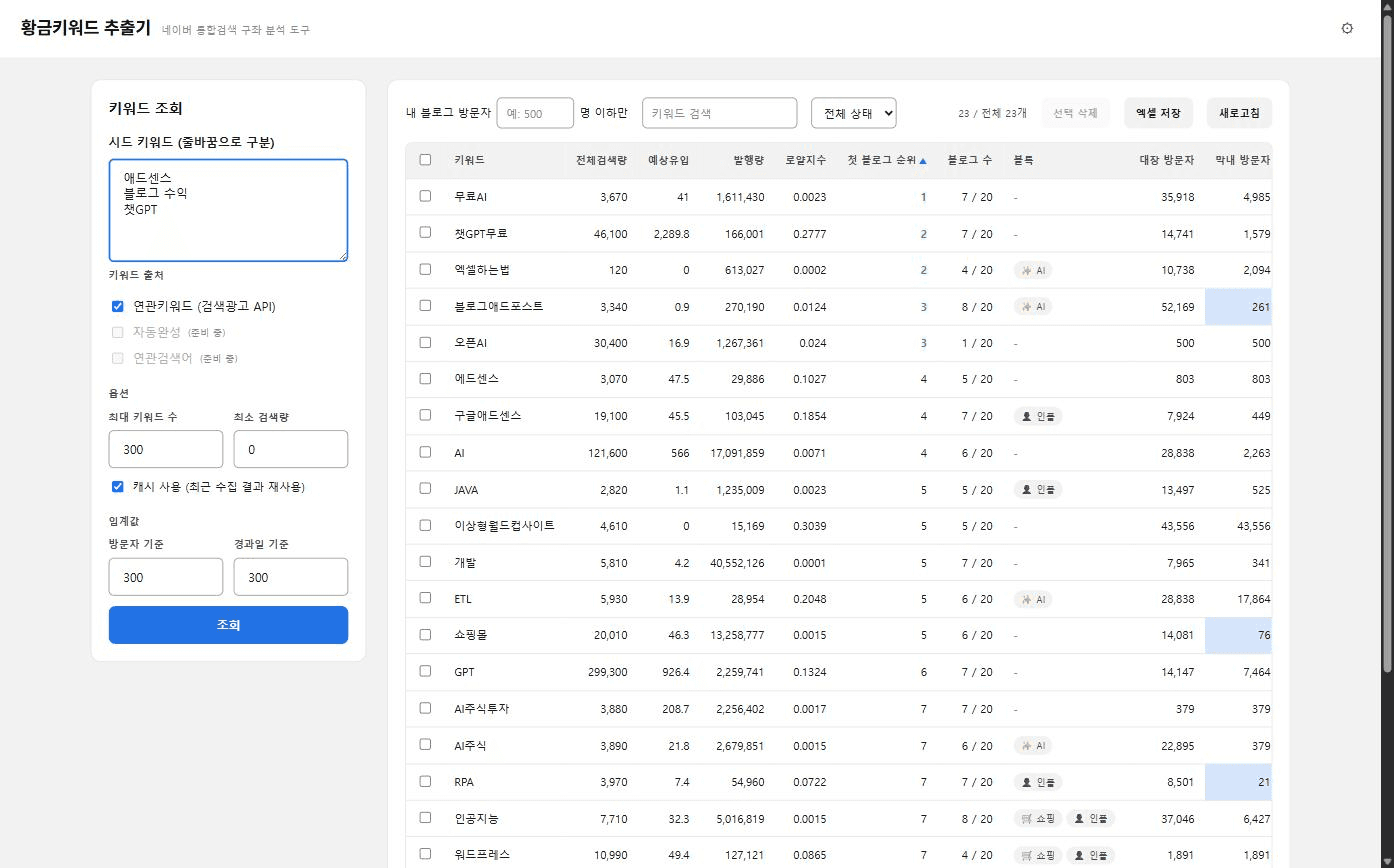Focus the 시드 키워드 text area
Image resolution: width=1394 pixels, height=868 pixels.
228,210
